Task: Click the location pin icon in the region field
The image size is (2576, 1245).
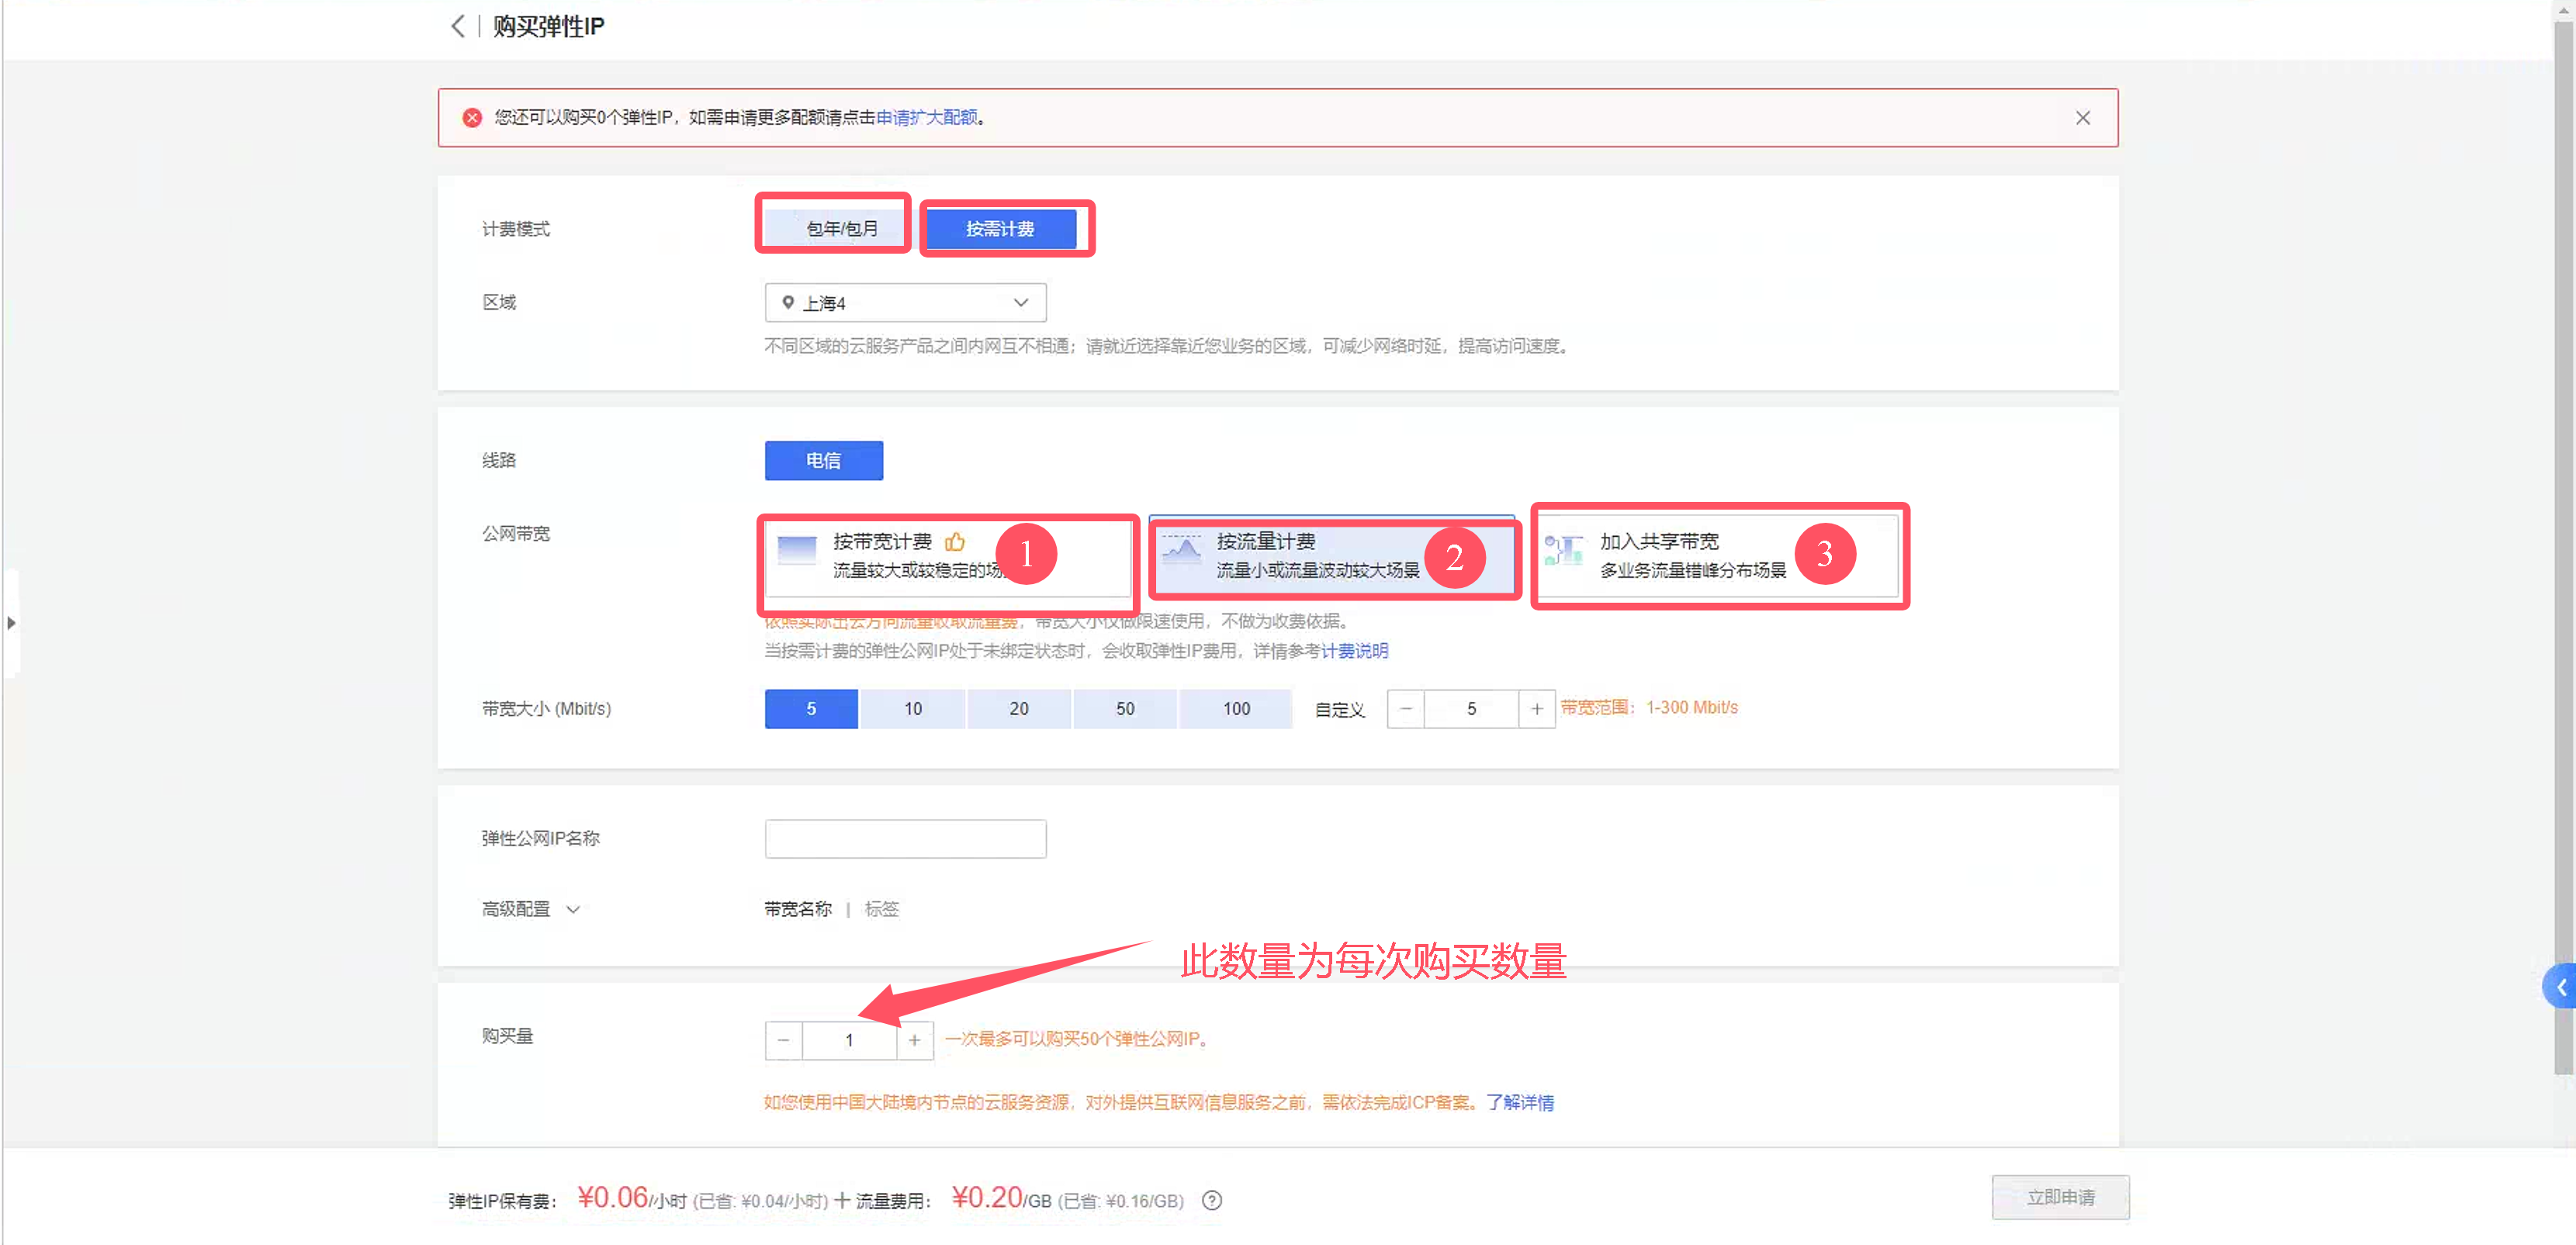Action: click(x=788, y=302)
